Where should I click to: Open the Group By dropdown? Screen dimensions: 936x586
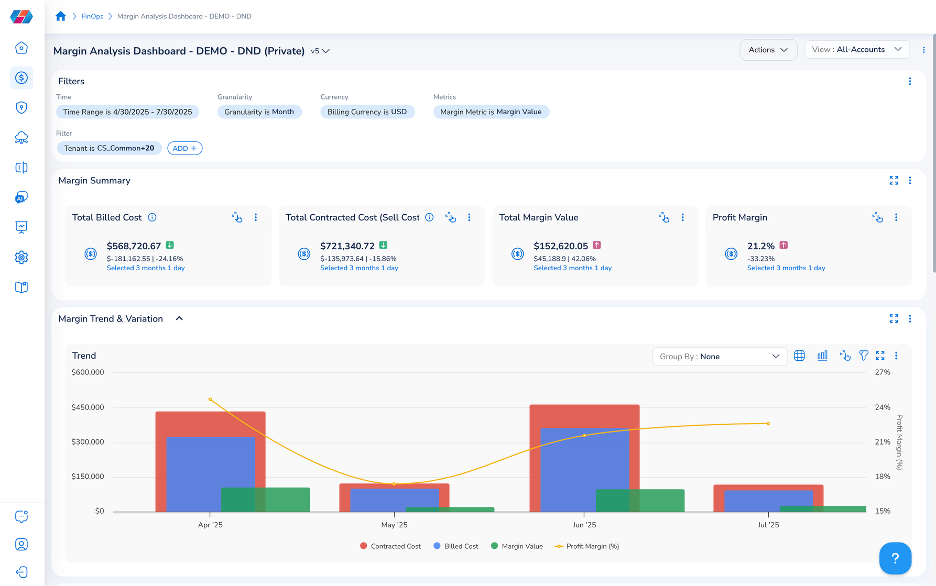(718, 356)
